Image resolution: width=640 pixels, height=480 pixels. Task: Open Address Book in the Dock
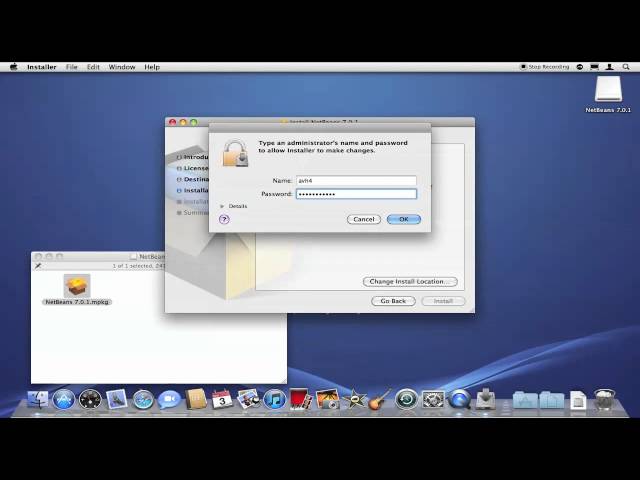point(196,399)
